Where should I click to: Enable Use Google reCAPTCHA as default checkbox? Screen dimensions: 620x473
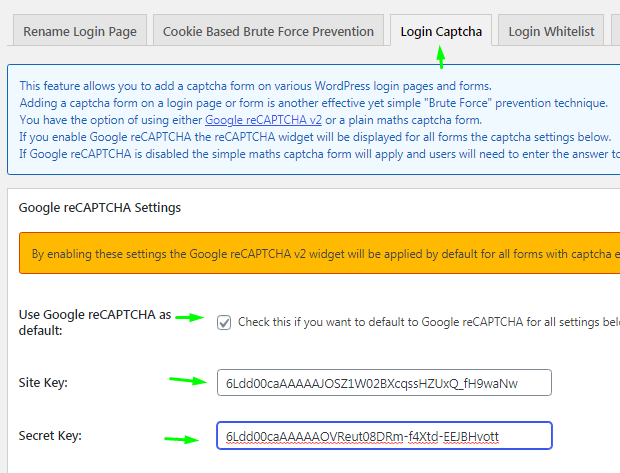224,322
